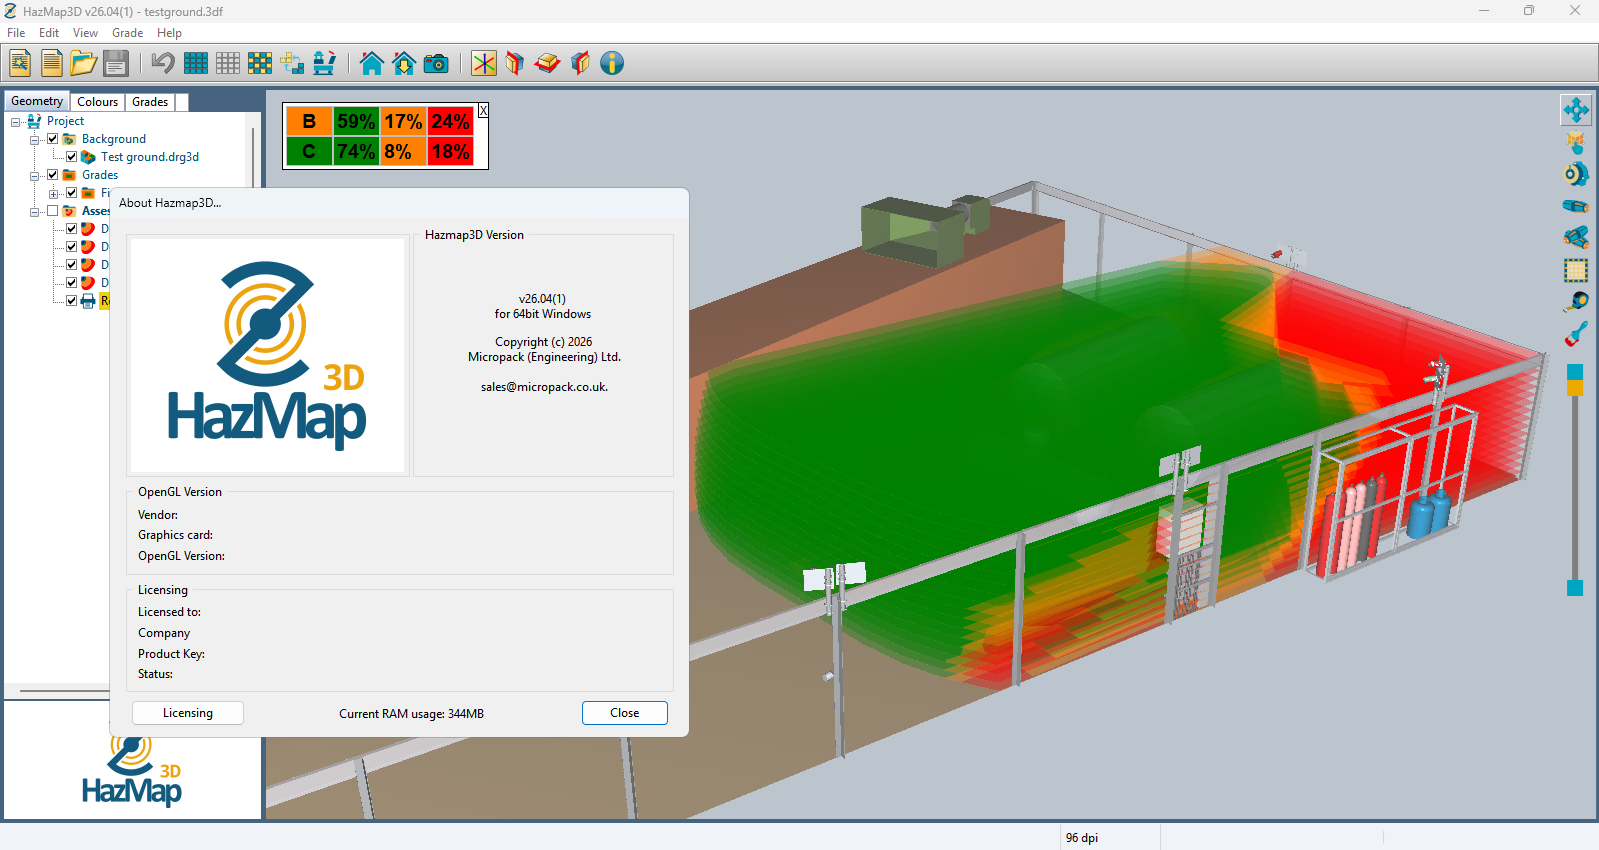
Task: Open the Help menu
Action: (x=170, y=33)
